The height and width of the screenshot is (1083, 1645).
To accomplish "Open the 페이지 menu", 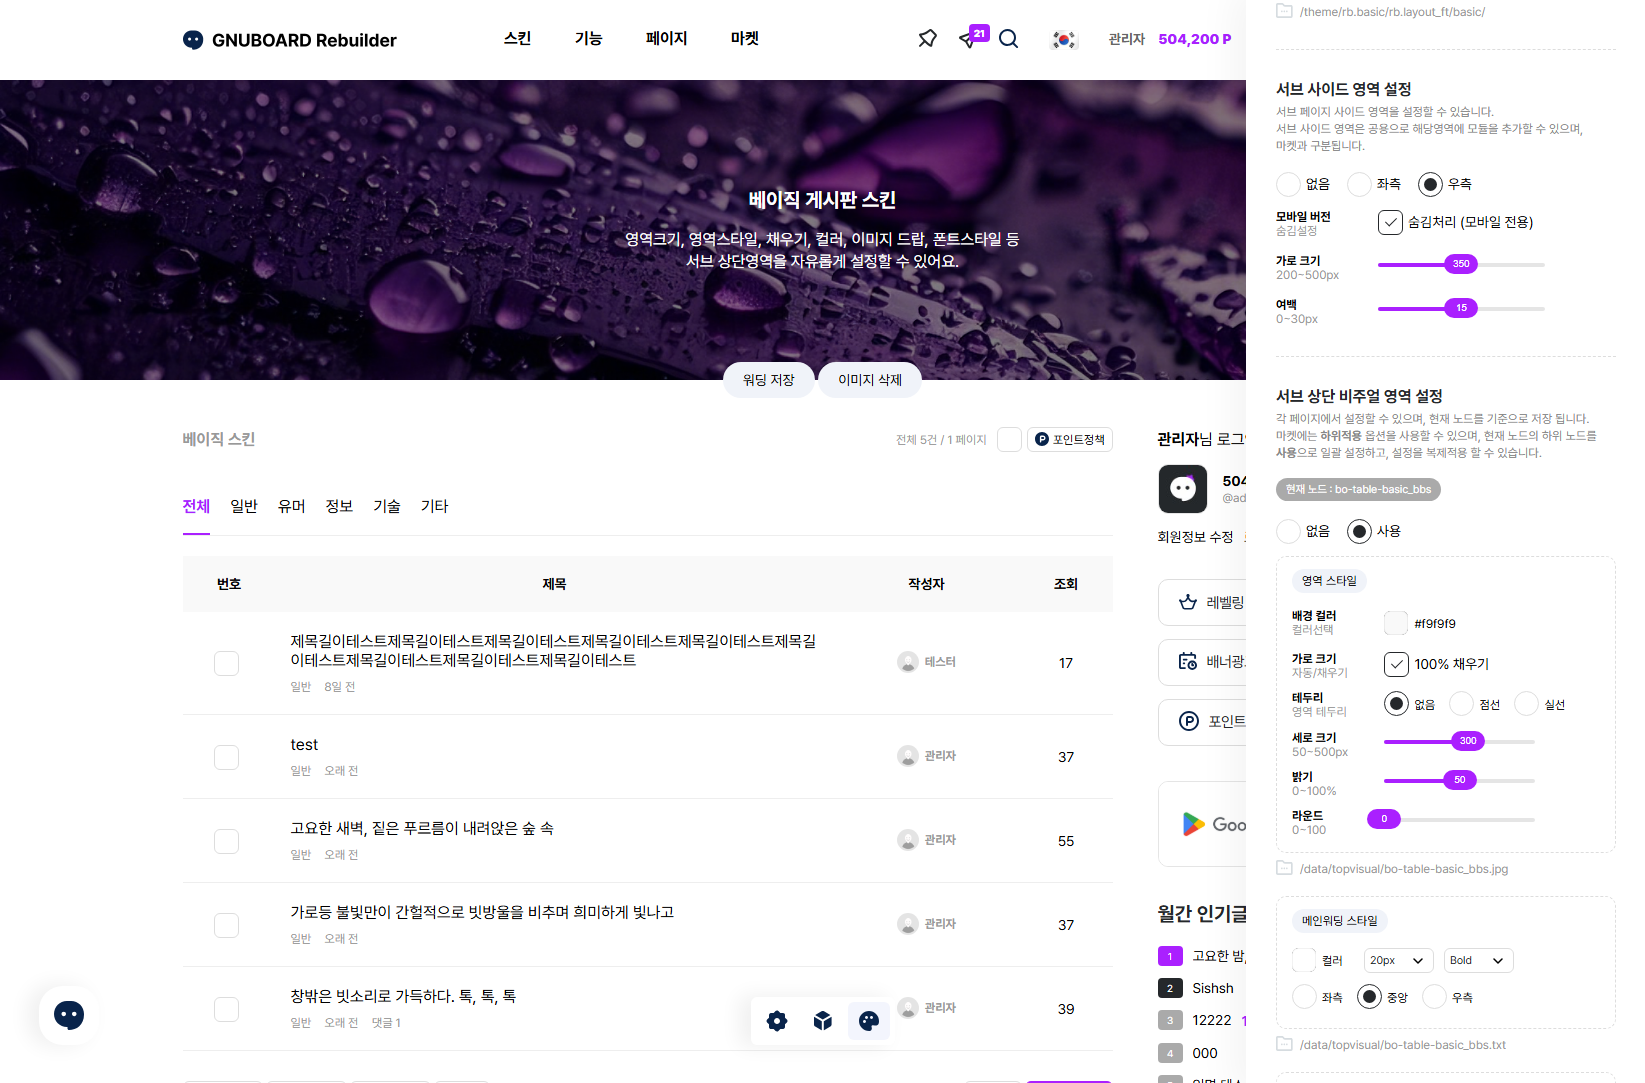I will click(667, 39).
